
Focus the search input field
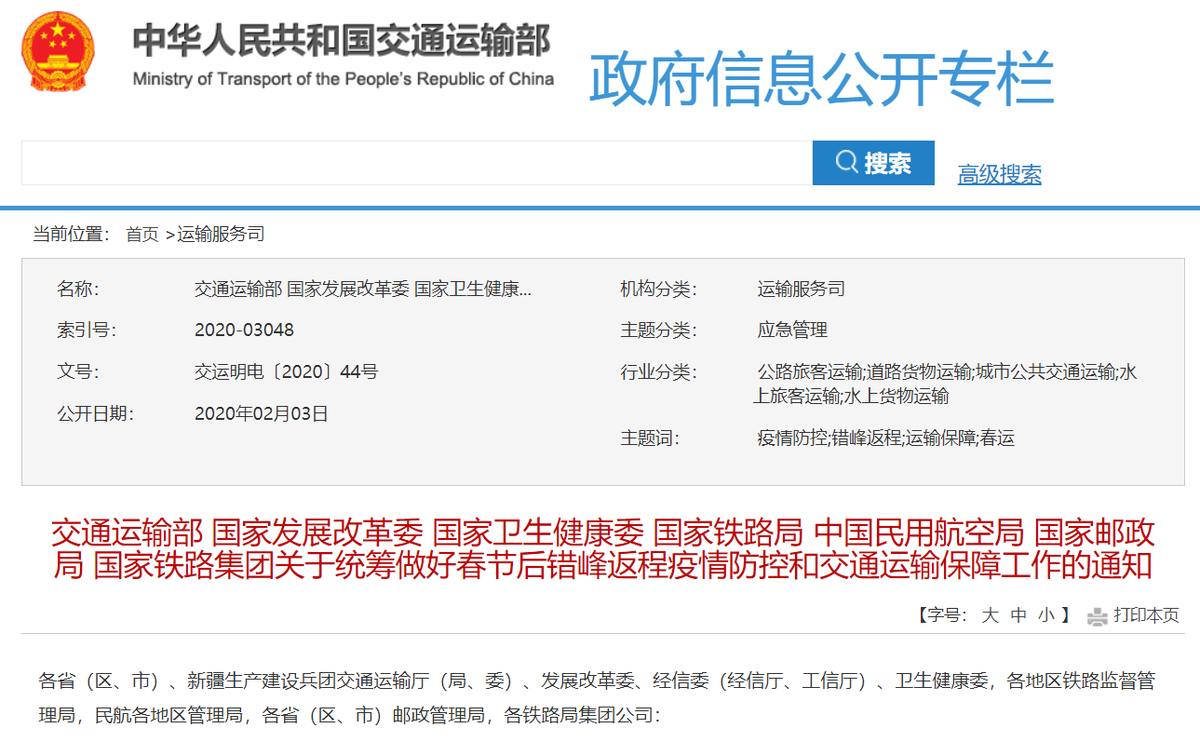tap(417, 162)
